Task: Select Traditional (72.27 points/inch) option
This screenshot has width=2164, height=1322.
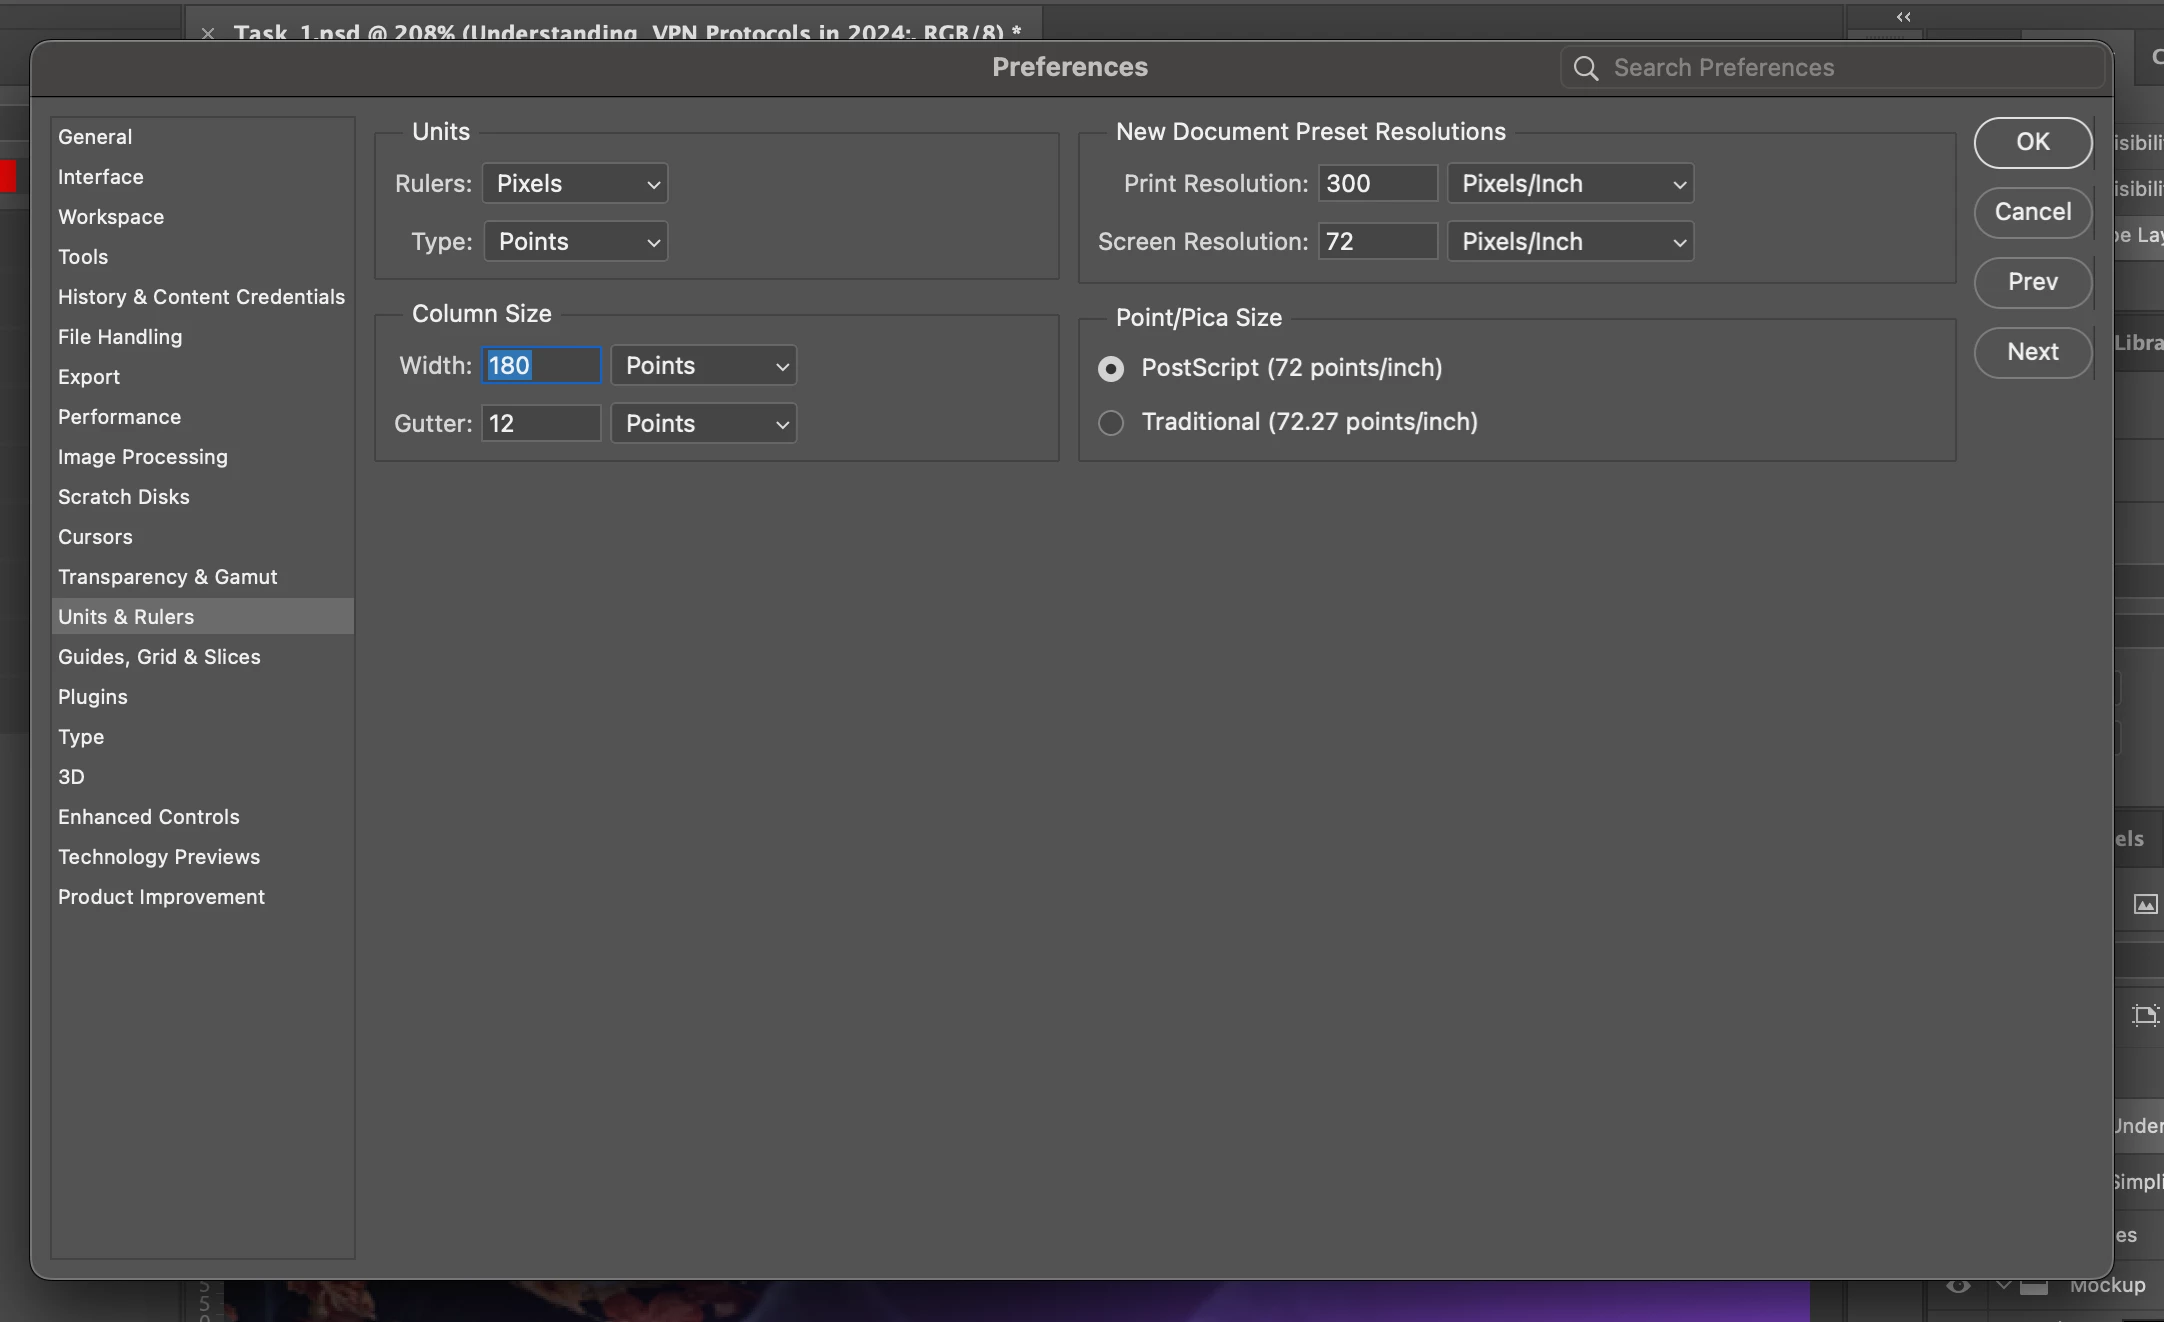Action: [1111, 423]
